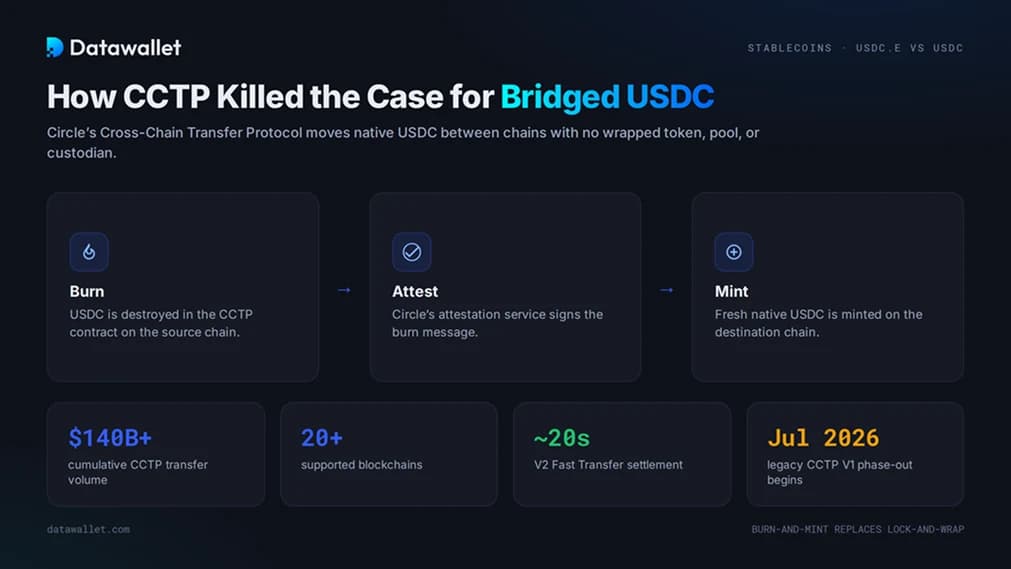The height and width of the screenshot is (569, 1011).
Task: Click the Datawallet brand name text
Action: (125, 48)
